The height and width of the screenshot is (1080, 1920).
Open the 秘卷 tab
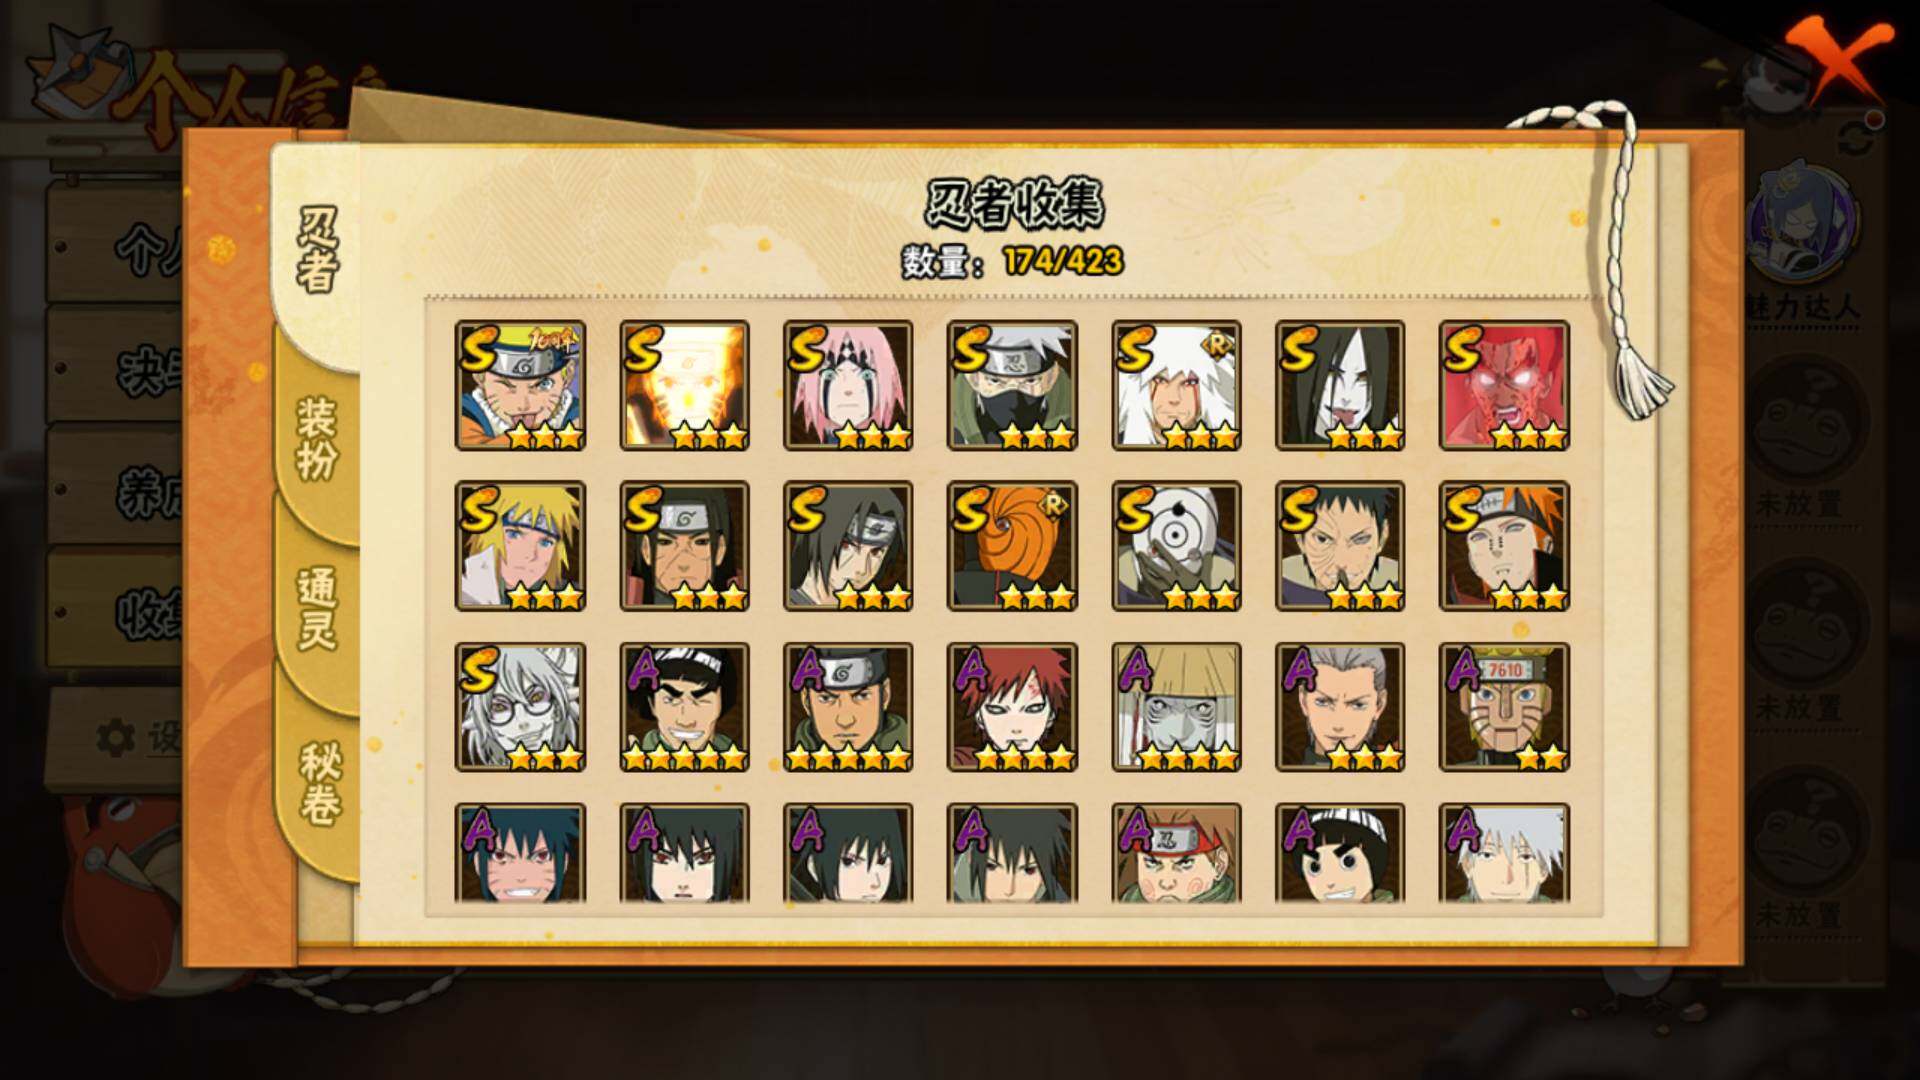tap(320, 783)
